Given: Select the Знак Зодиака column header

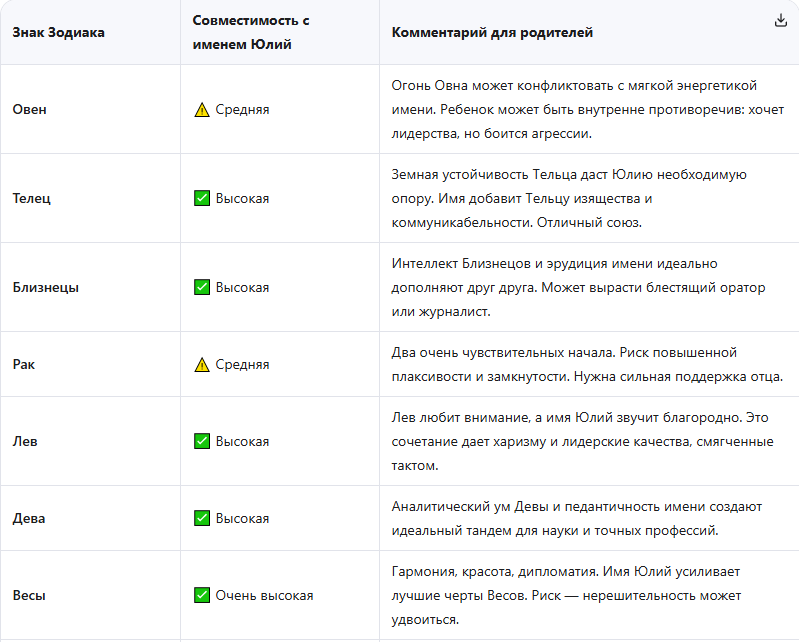Looking at the screenshot, I should [x=59, y=33].
